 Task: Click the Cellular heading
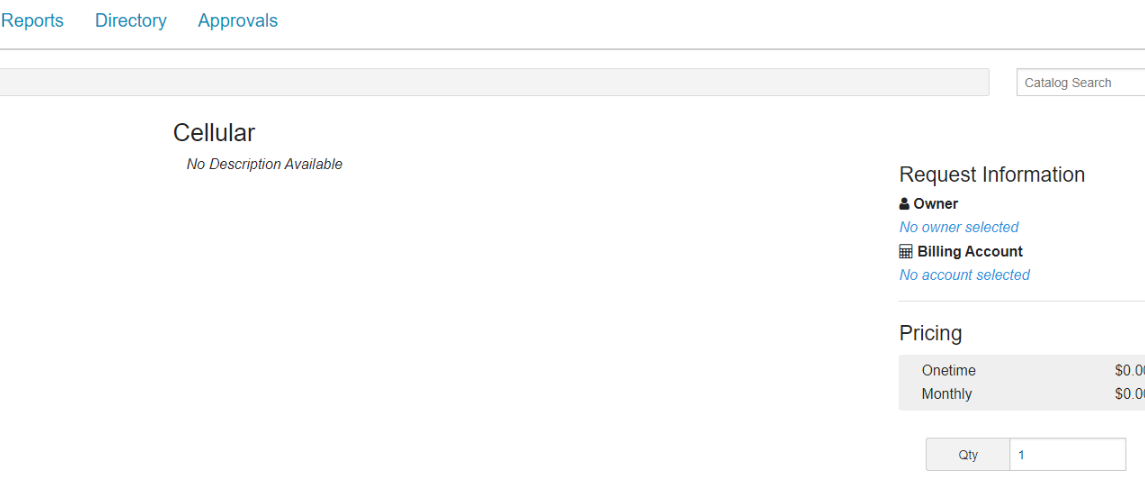tap(214, 133)
